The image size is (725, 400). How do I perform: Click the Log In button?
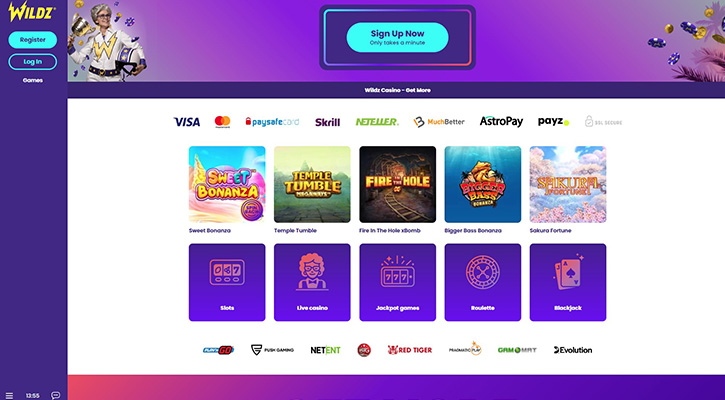33,62
